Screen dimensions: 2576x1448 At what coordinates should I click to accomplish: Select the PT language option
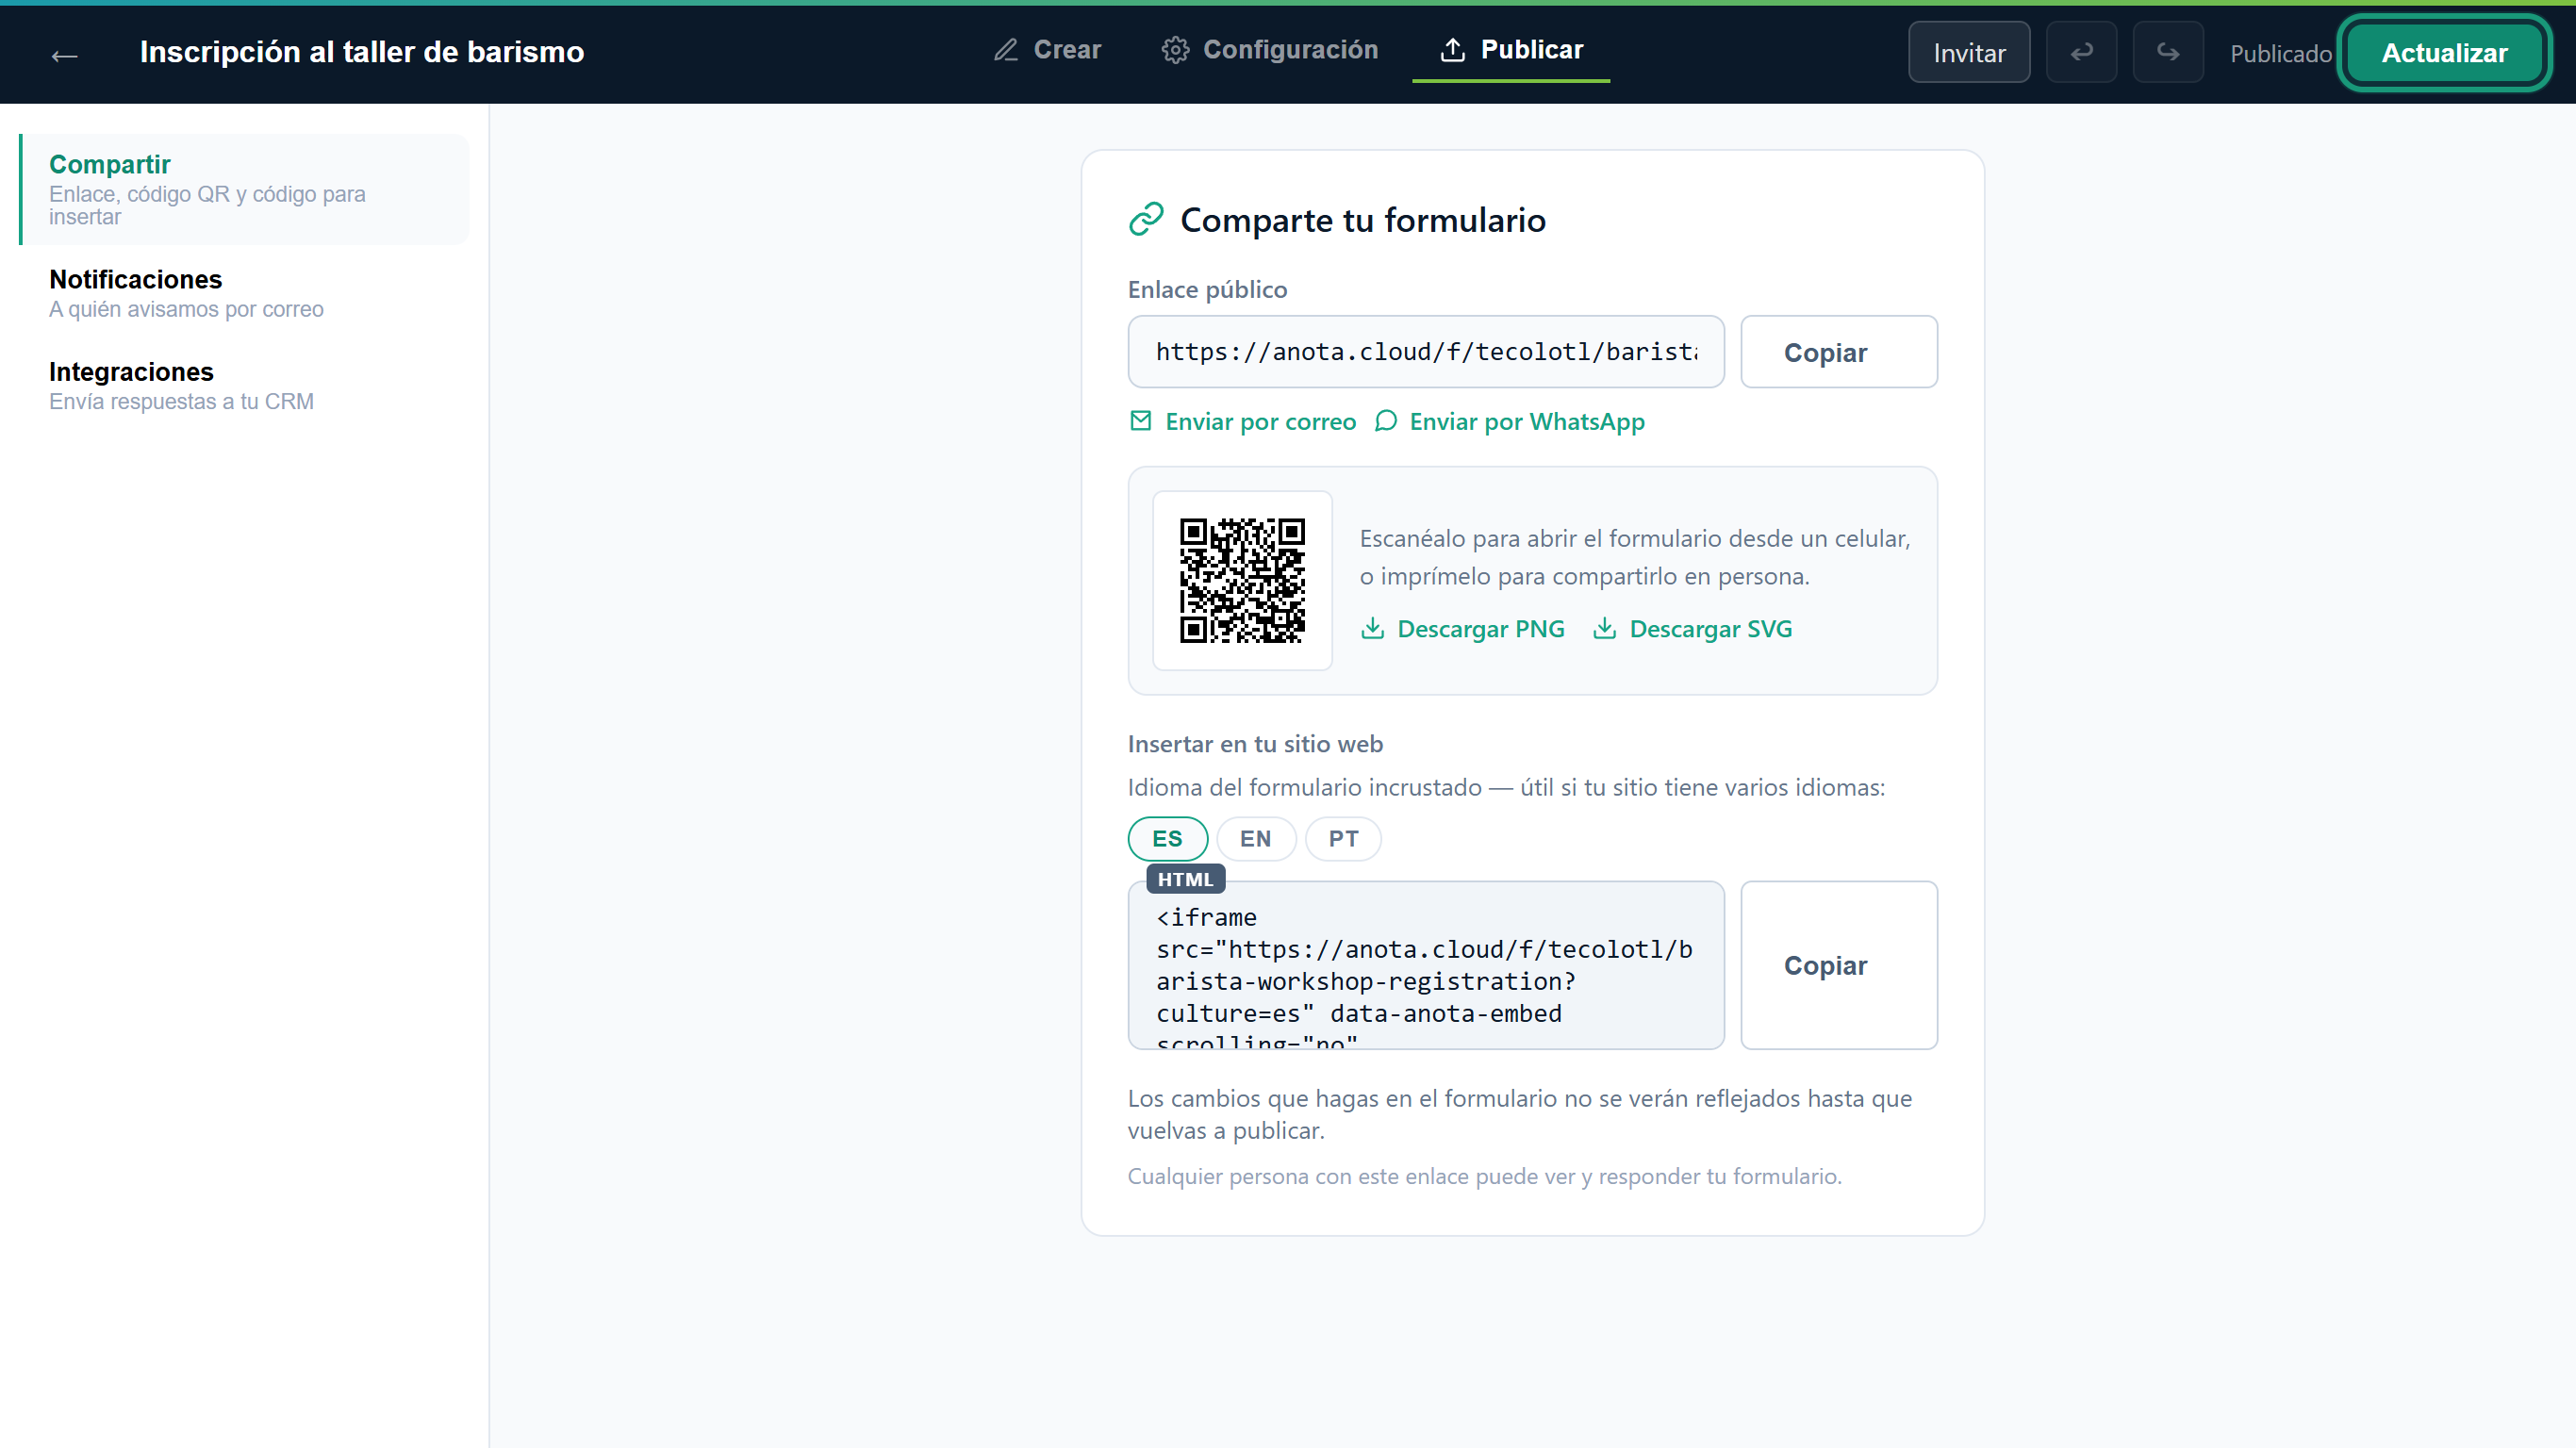point(1343,838)
